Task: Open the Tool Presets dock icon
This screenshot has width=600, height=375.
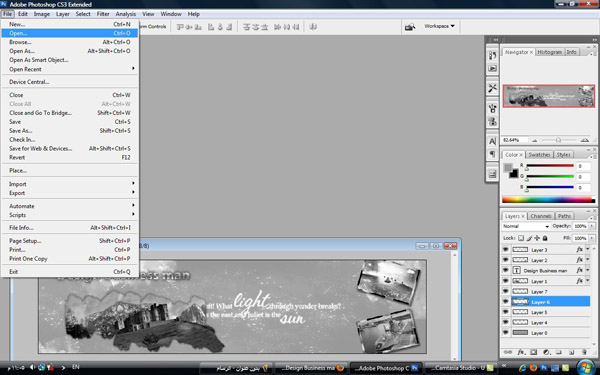Action: (492, 88)
